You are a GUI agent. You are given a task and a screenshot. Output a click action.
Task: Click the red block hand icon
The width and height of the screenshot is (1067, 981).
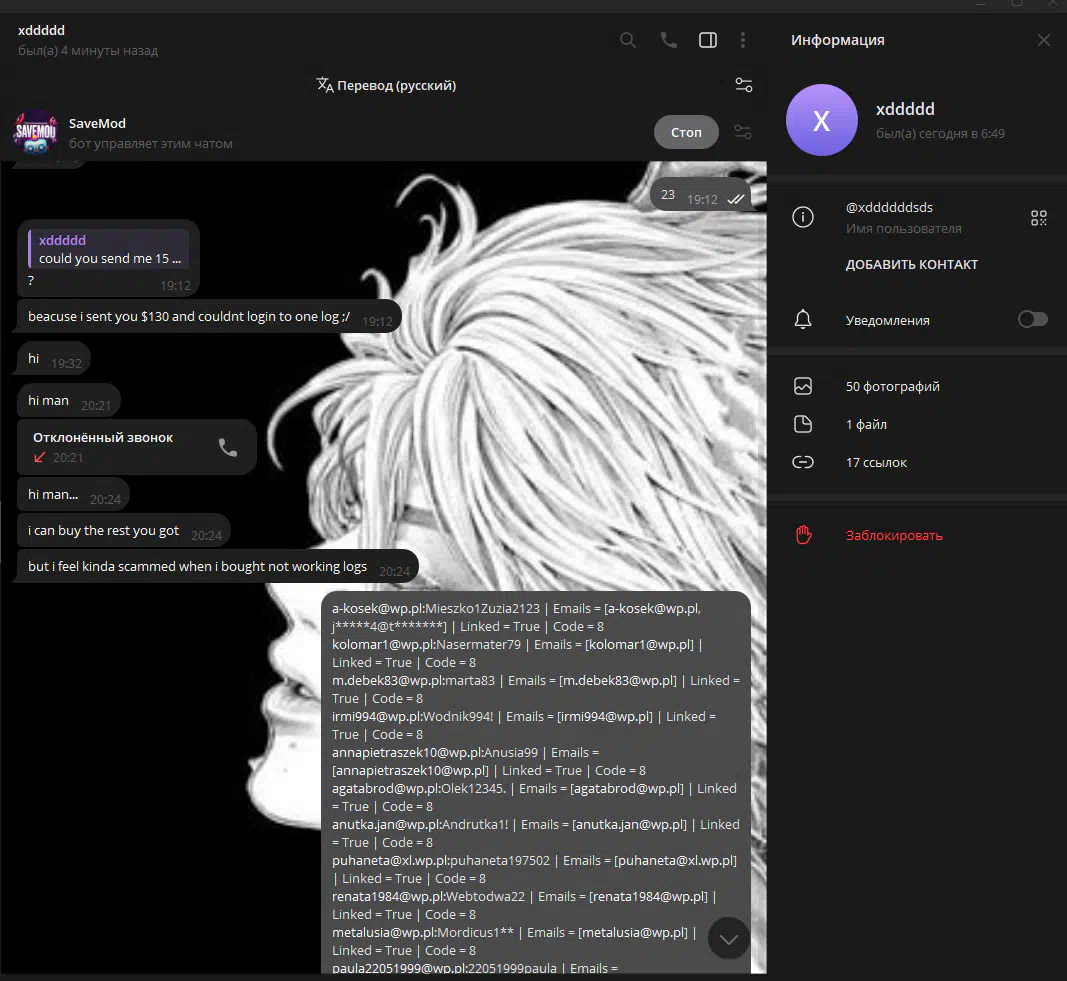coord(804,535)
